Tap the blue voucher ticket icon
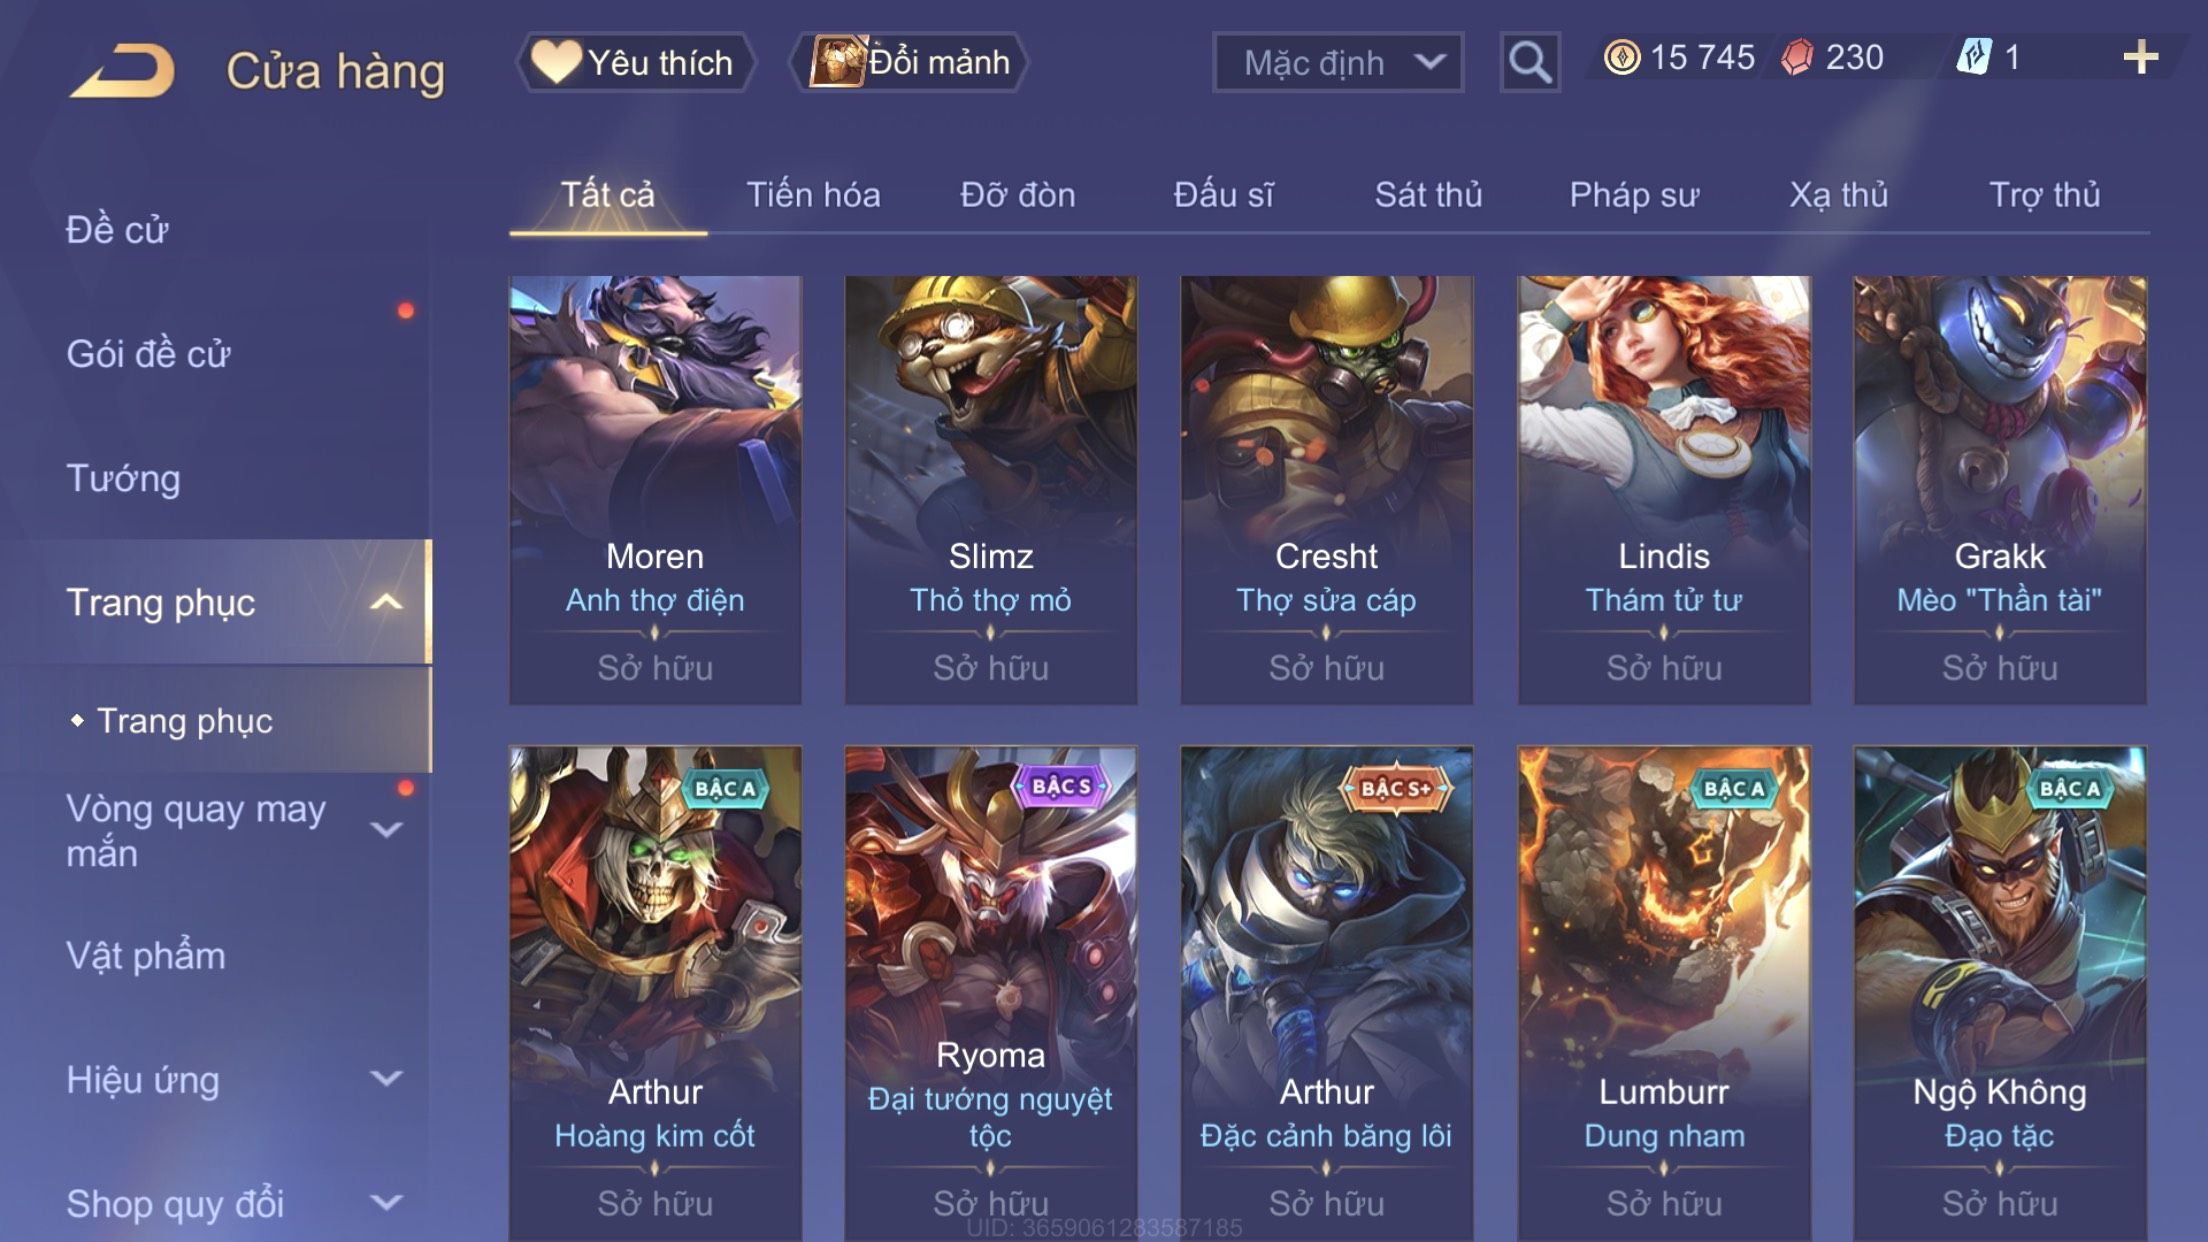 point(1974,57)
